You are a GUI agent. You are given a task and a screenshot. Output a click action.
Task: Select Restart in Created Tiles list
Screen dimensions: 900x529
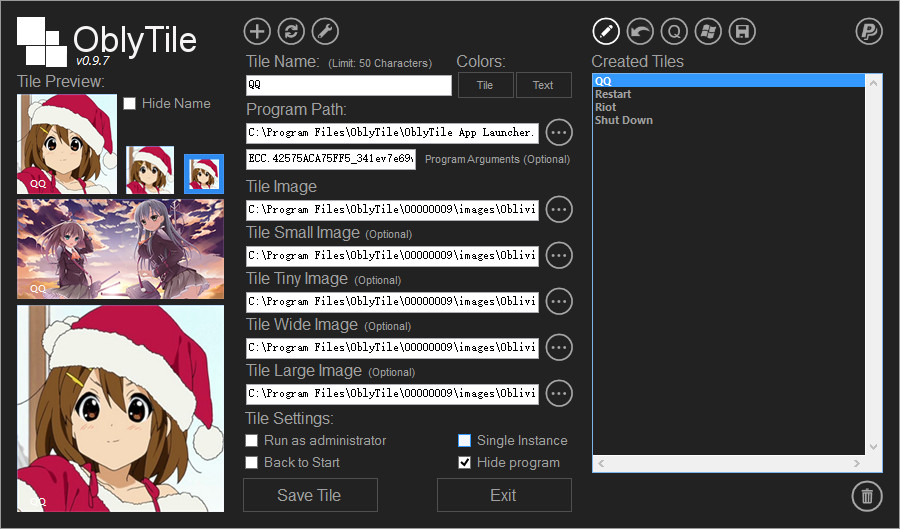[x=613, y=94]
